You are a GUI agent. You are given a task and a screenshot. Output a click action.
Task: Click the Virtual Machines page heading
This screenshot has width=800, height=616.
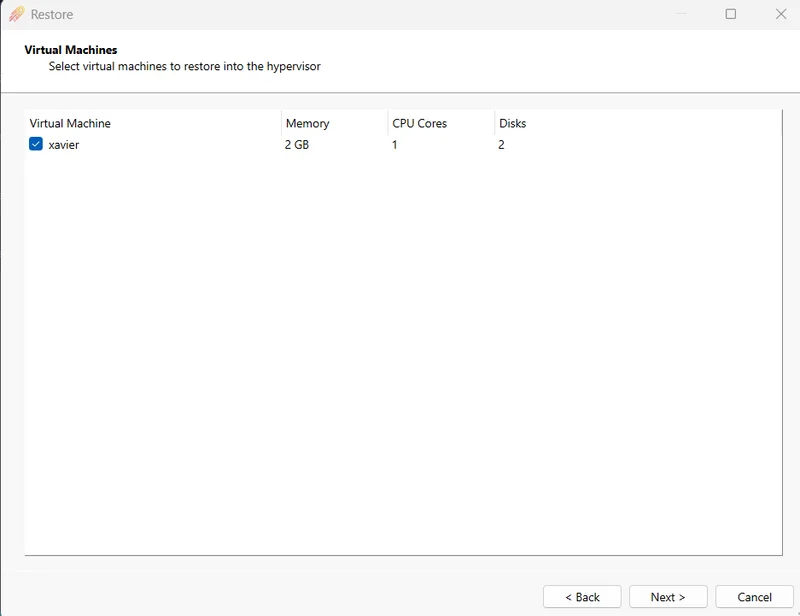coord(71,50)
